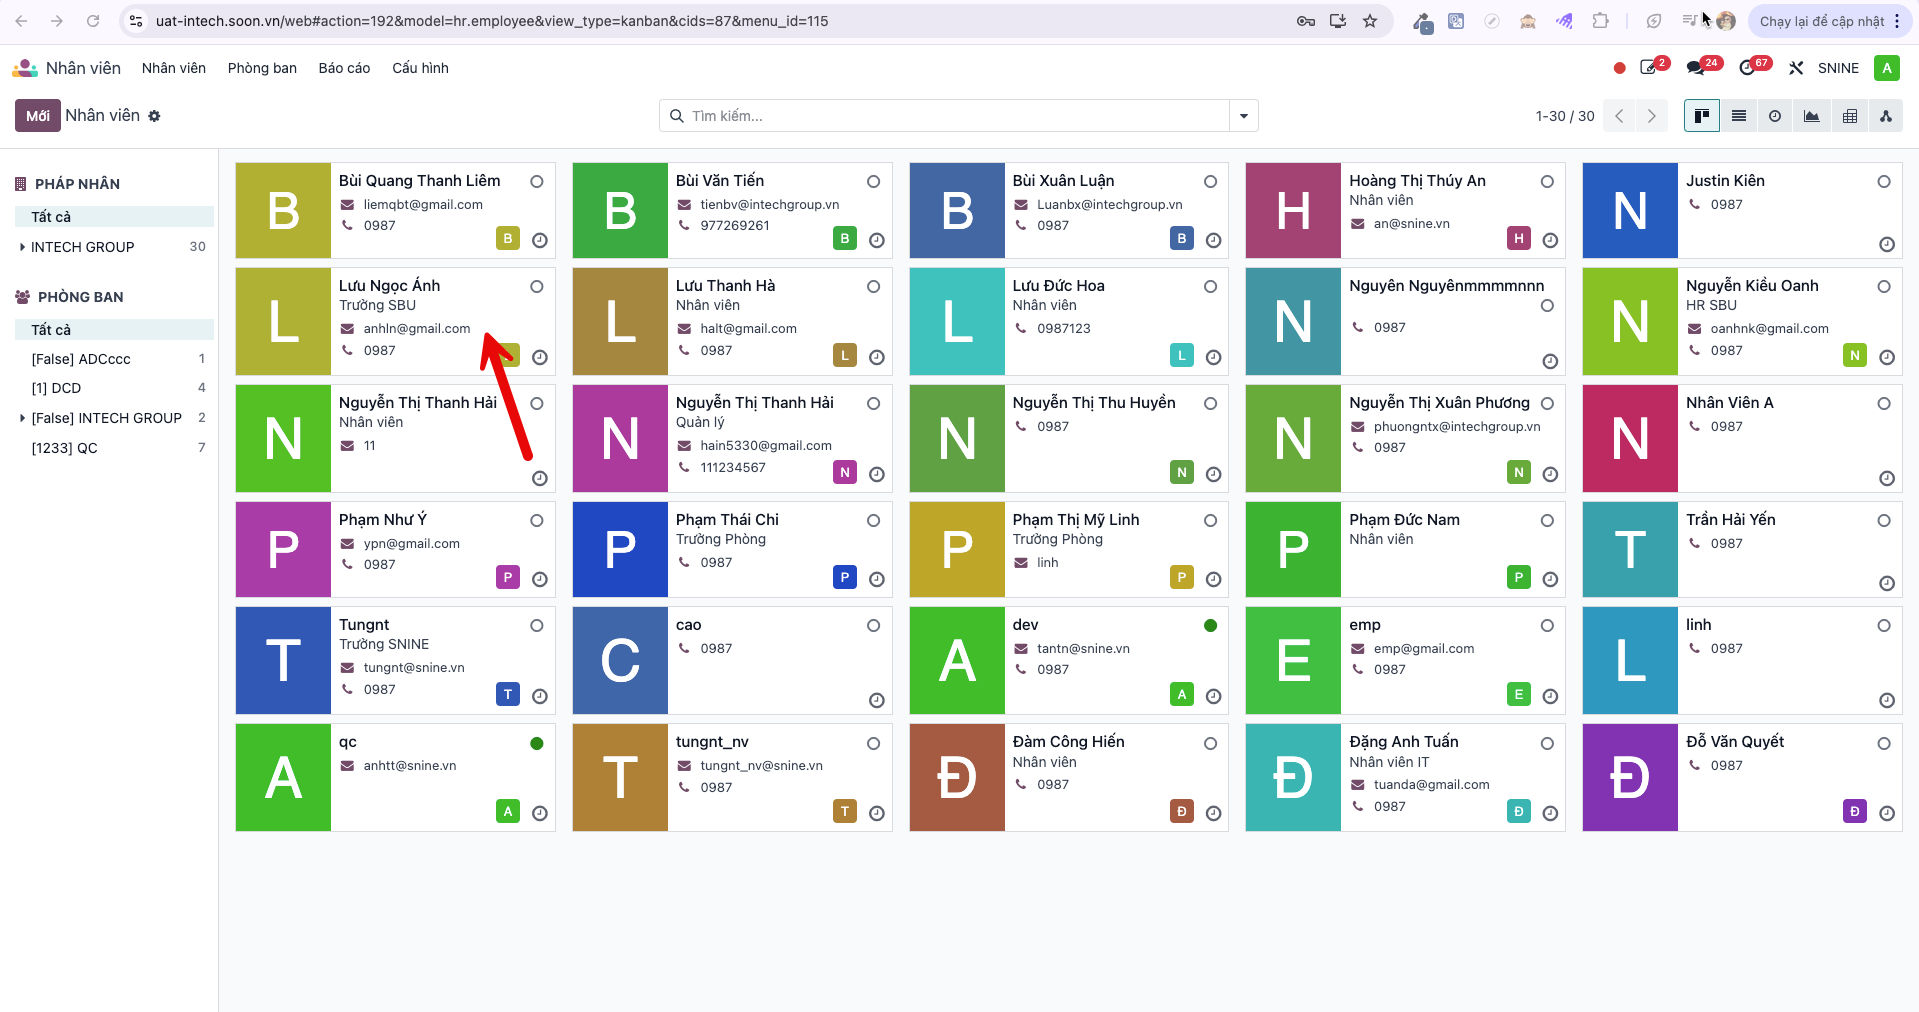The image size is (1919, 1012).
Task: Expand [False] INTECH GROUP department
Action: pyautogui.click(x=23, y=418)
